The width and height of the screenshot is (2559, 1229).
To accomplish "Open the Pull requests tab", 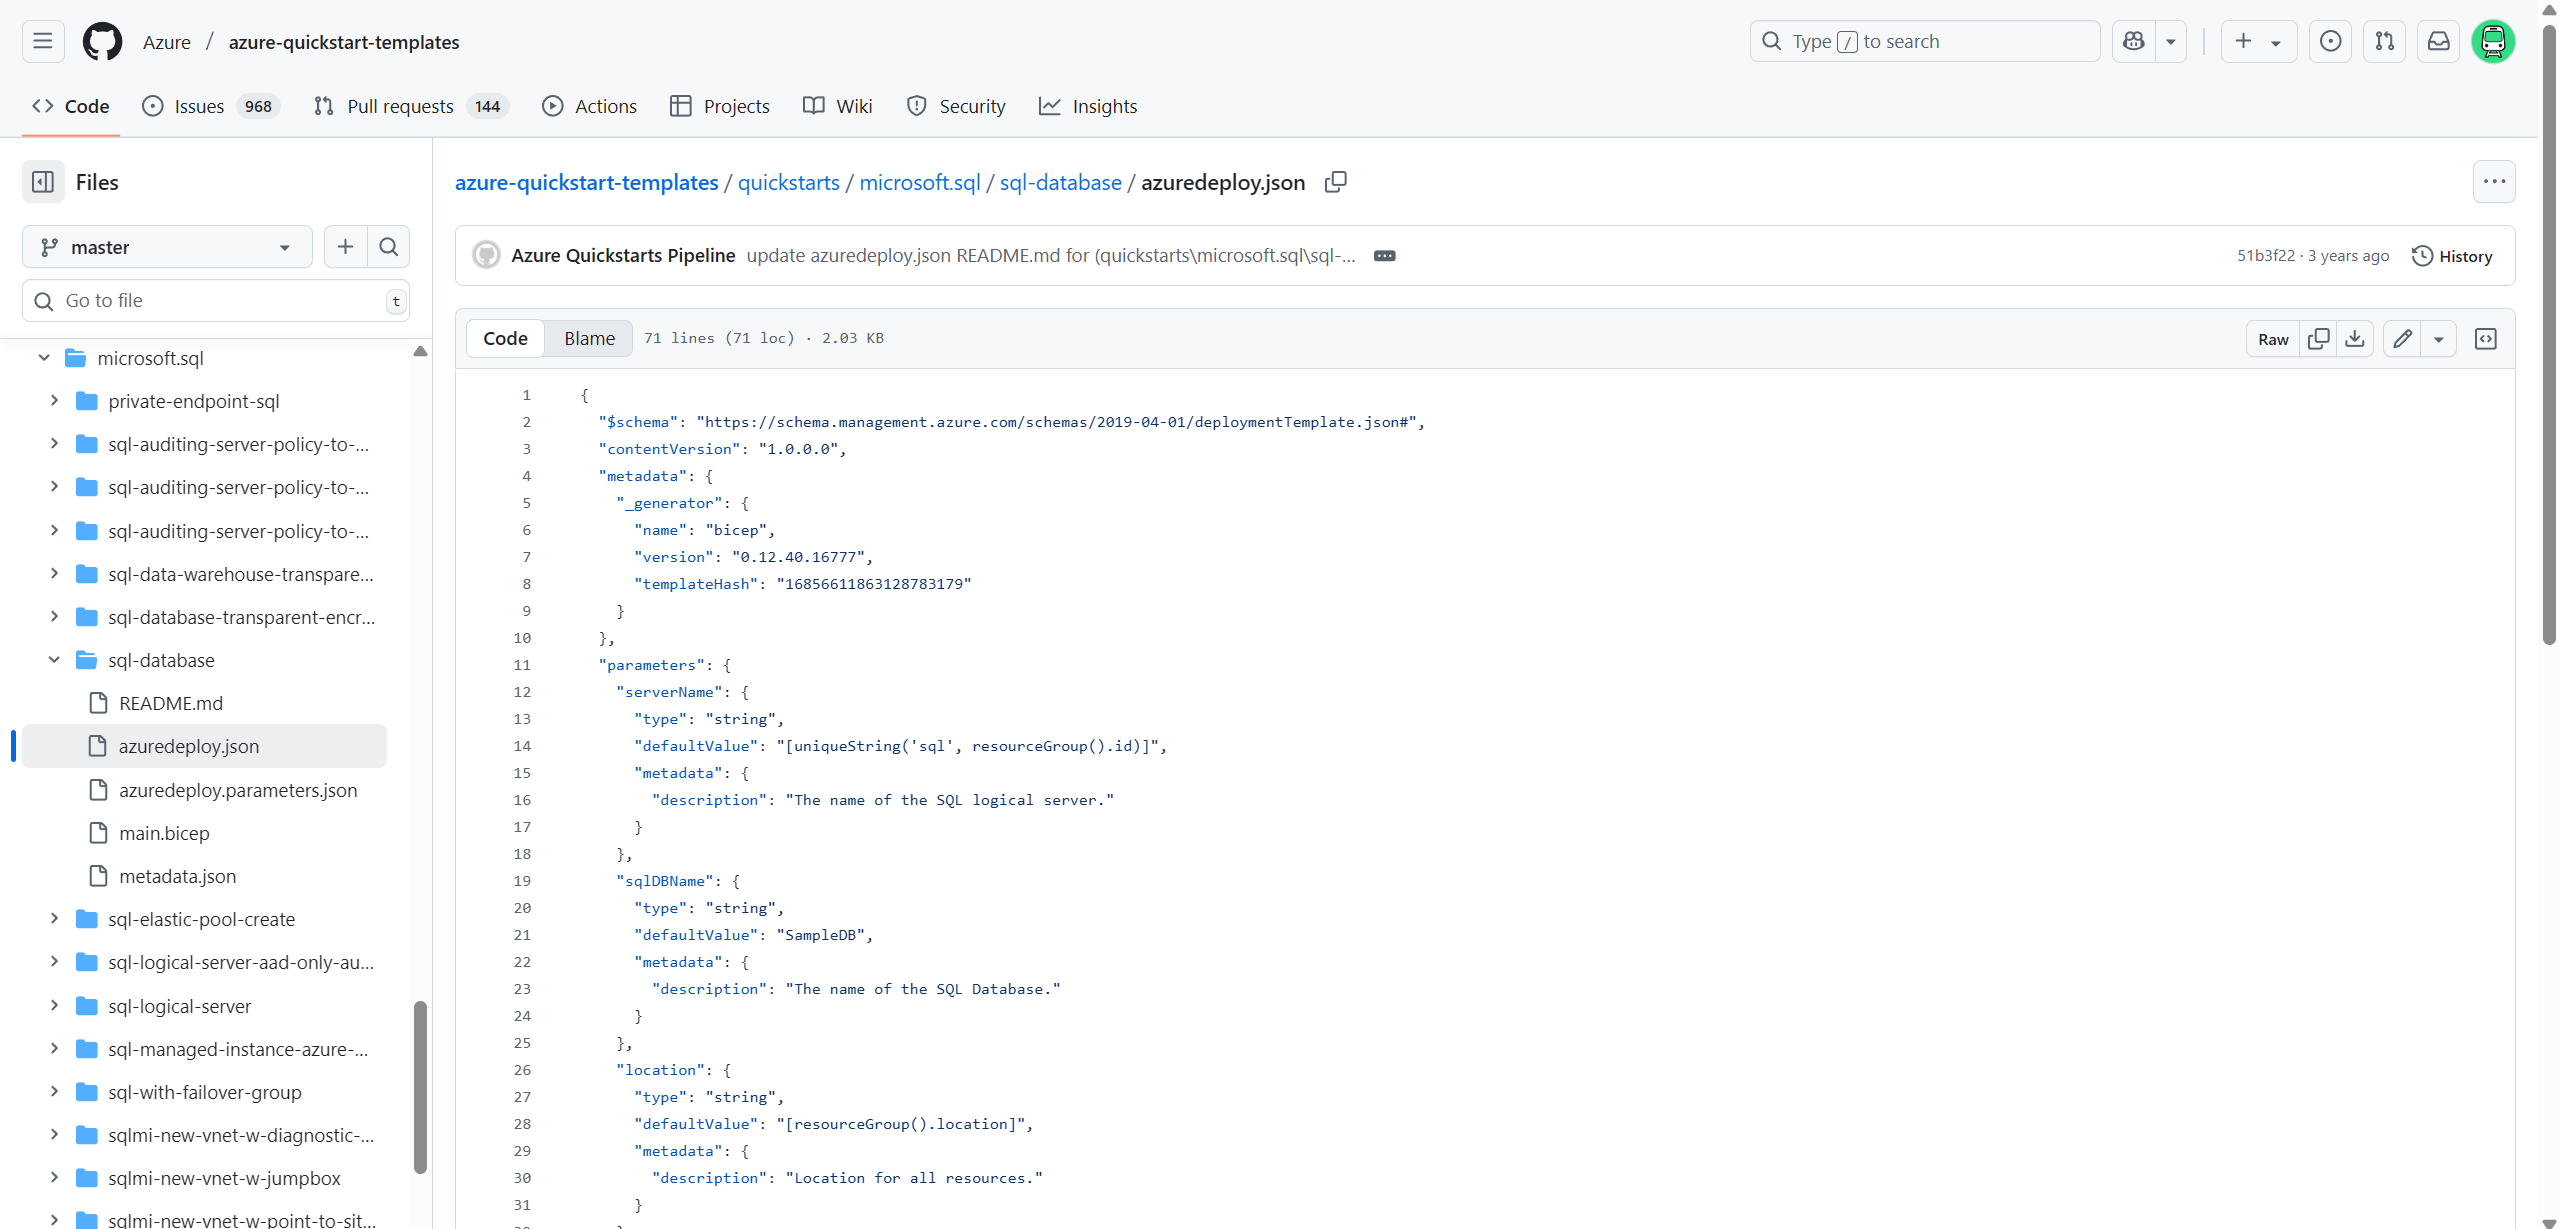I will [411, 106].
